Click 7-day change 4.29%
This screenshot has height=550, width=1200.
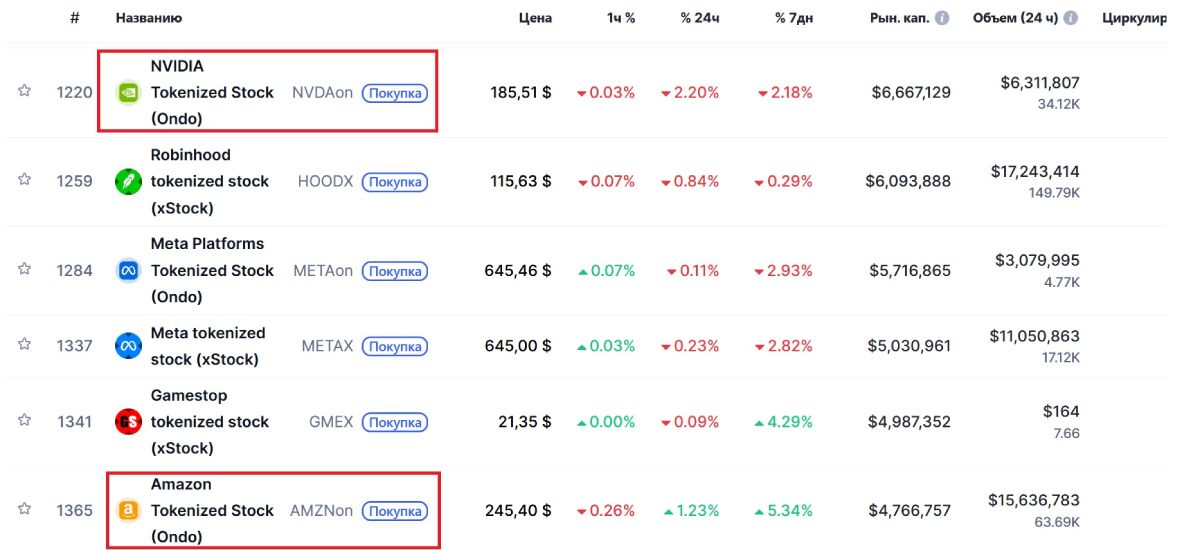(784, 422)
